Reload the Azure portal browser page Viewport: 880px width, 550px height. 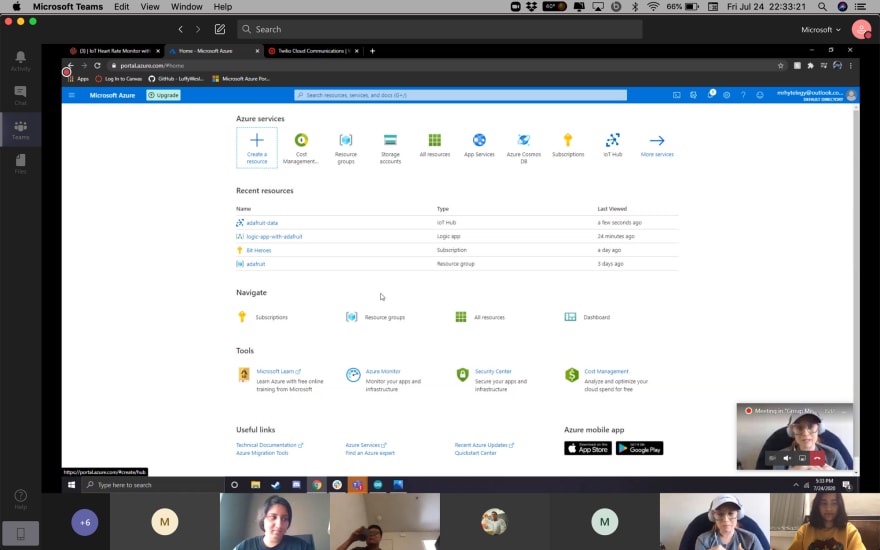97,66
